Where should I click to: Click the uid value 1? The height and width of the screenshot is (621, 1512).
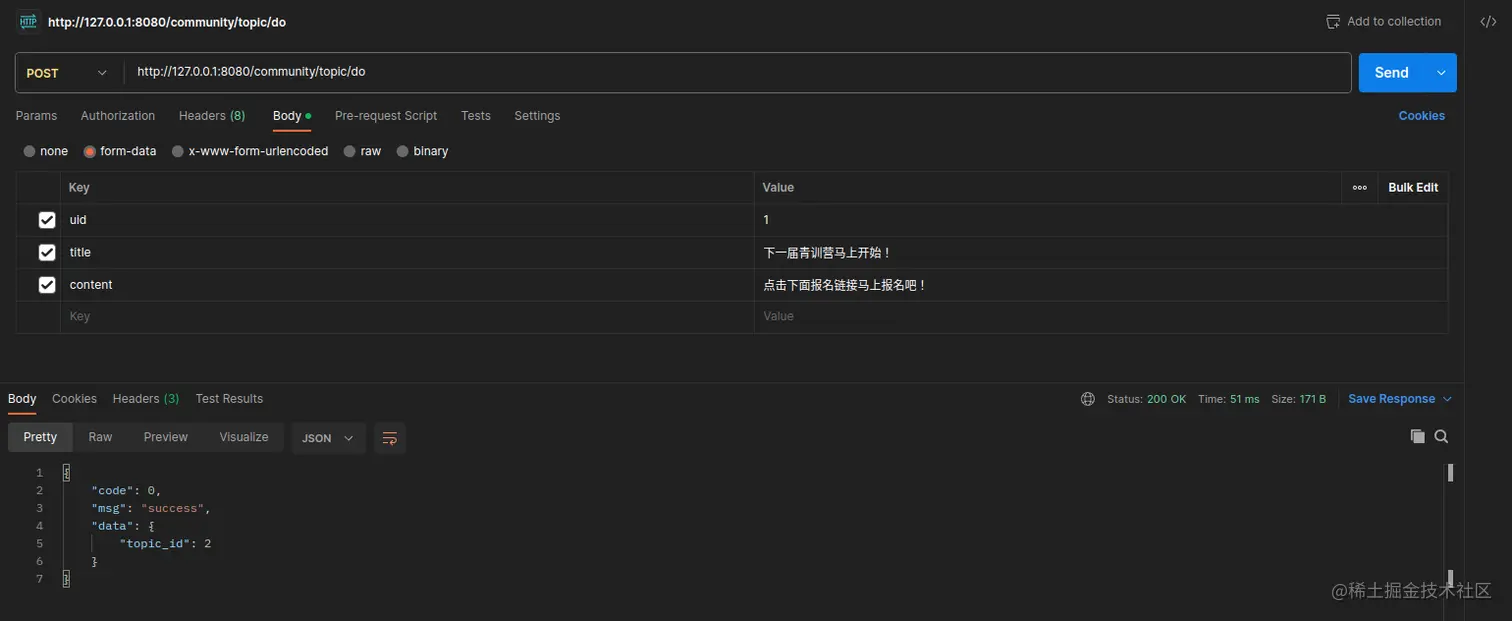[x=766, y=220]
